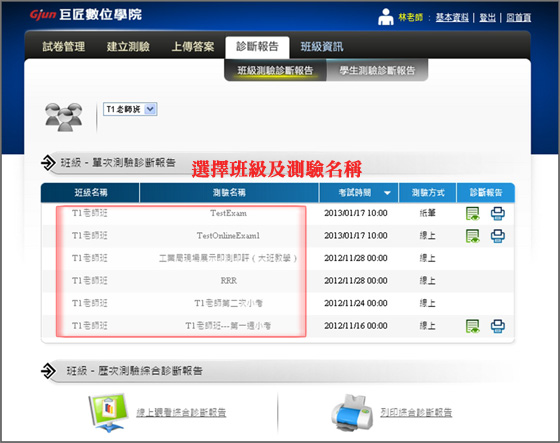
Task: Open the T1老師班 class dropdown
Action: click(x=130, y=109)
